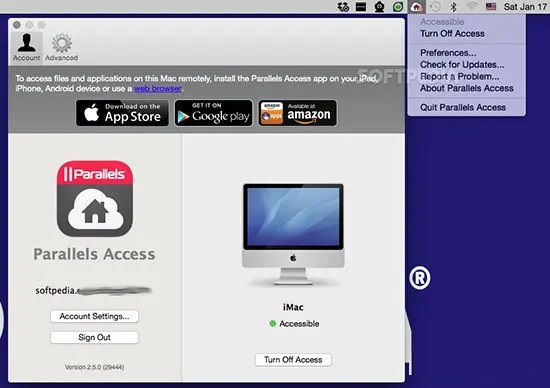Screen dimensions: 550x388
Task: Open About Parallels Access
Action: 466,88
